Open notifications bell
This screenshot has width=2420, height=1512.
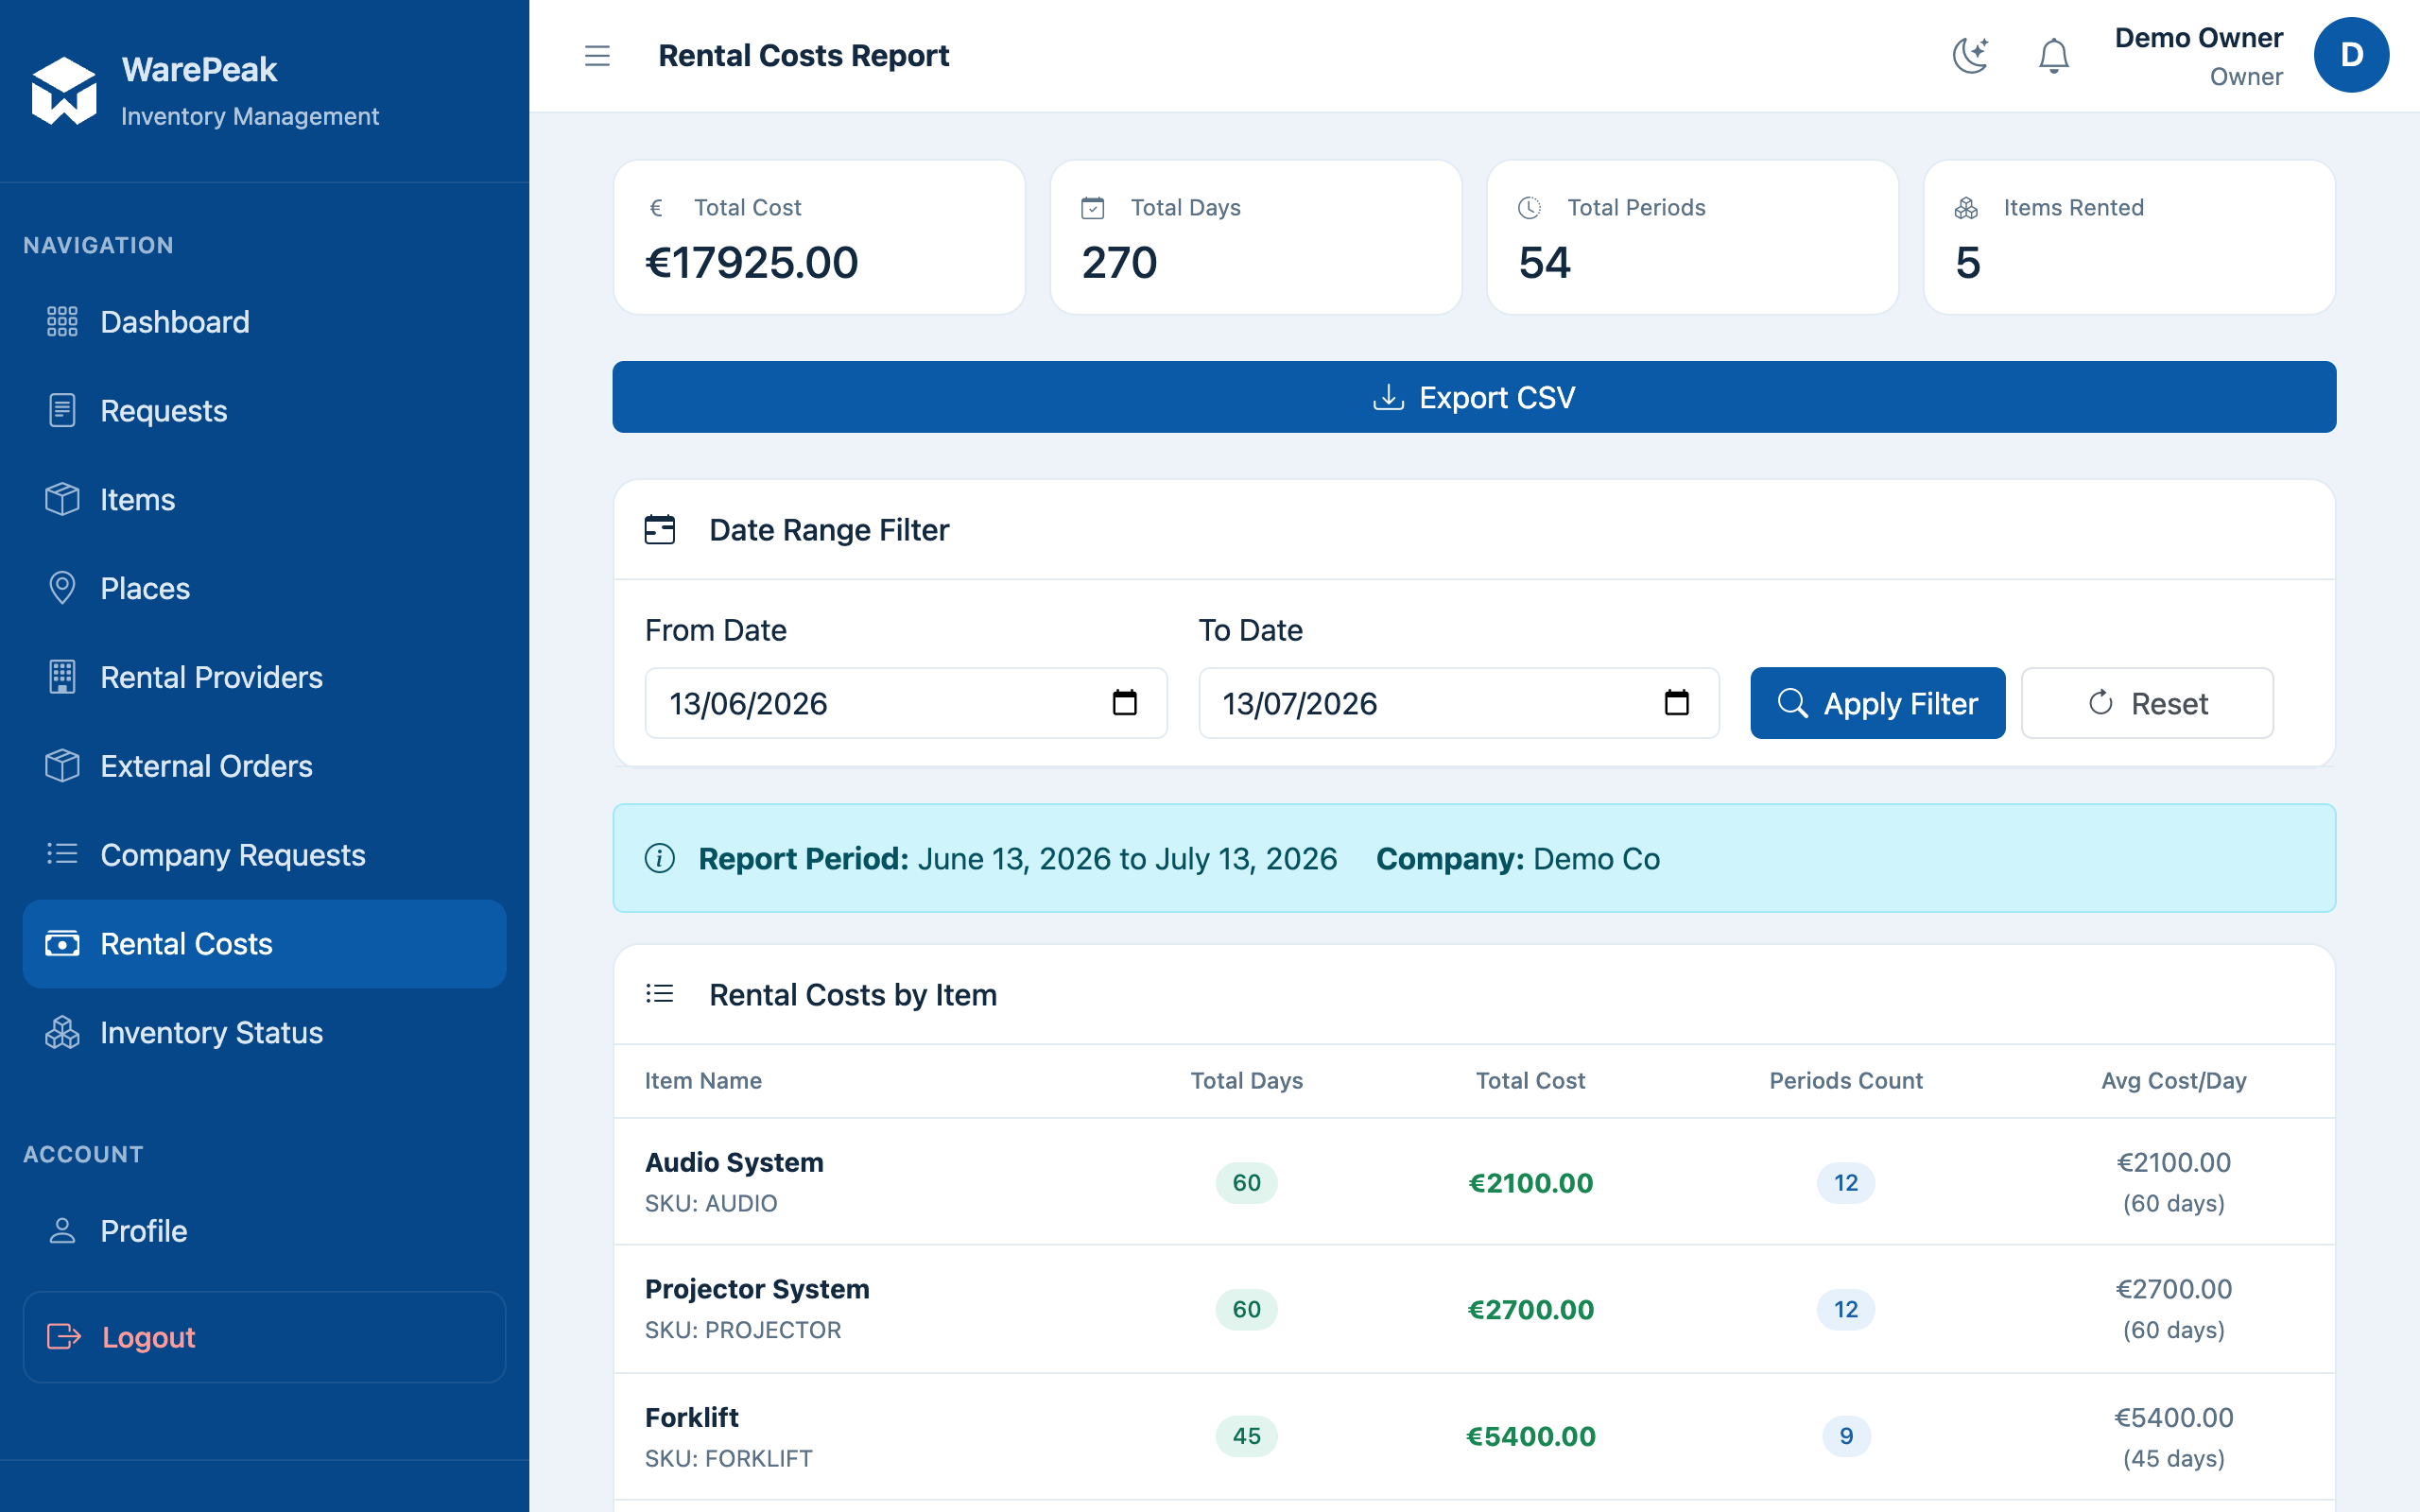[x=2053, y=55]
